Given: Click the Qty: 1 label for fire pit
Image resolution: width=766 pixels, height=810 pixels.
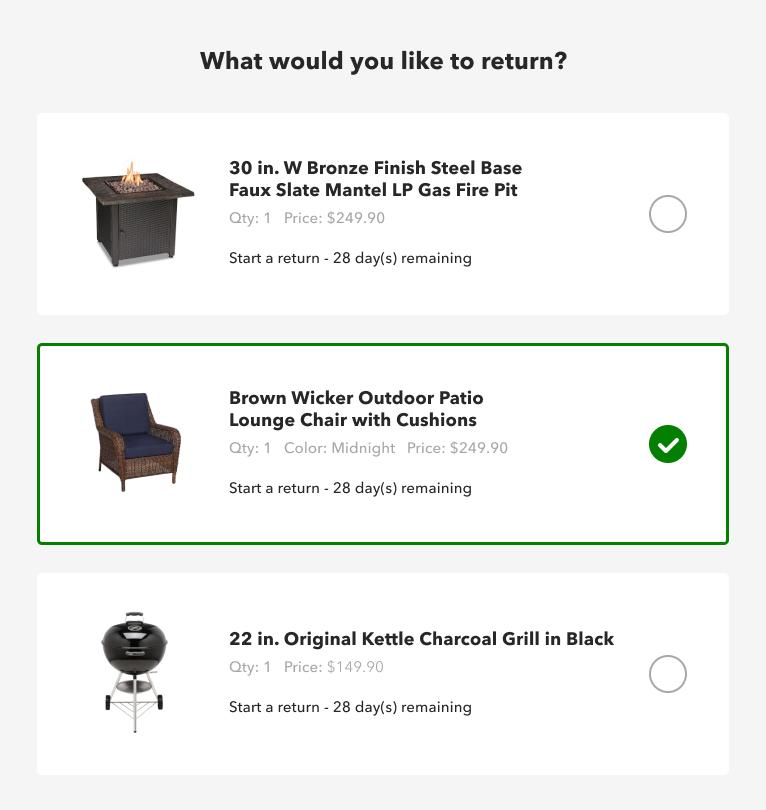Looking at the screenshot, I should click(x=250, y=218).
